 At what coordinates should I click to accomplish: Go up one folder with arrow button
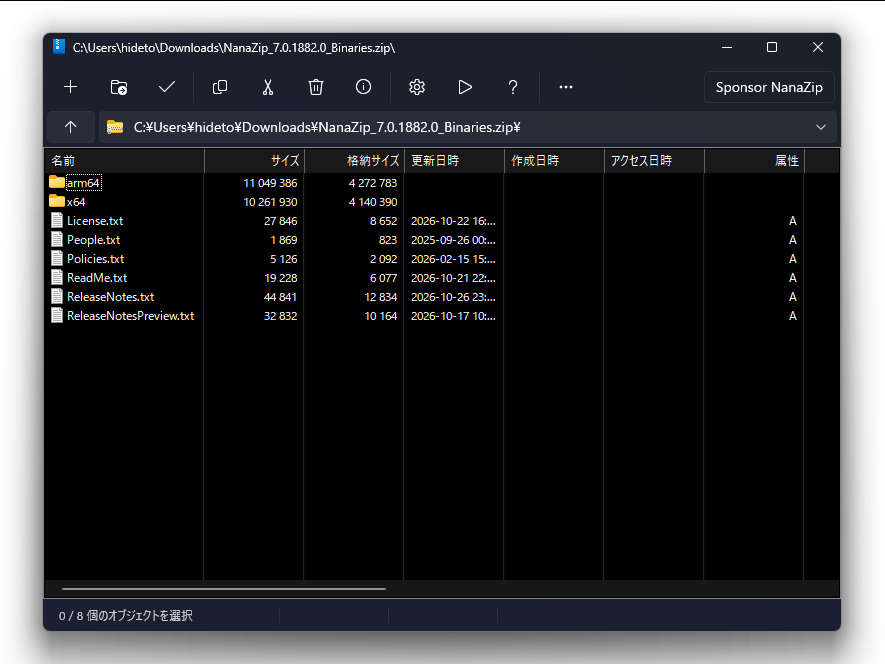click(x=71, y=127)
